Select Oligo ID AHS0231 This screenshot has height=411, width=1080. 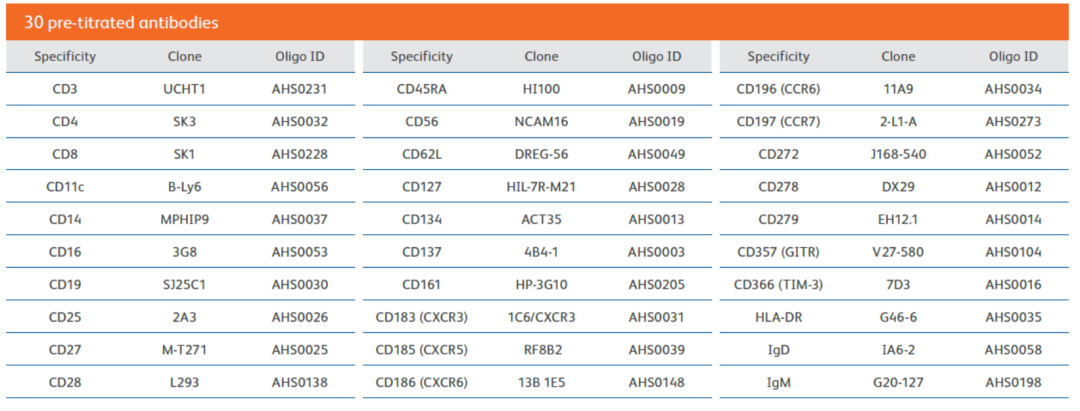coord(299,89)
